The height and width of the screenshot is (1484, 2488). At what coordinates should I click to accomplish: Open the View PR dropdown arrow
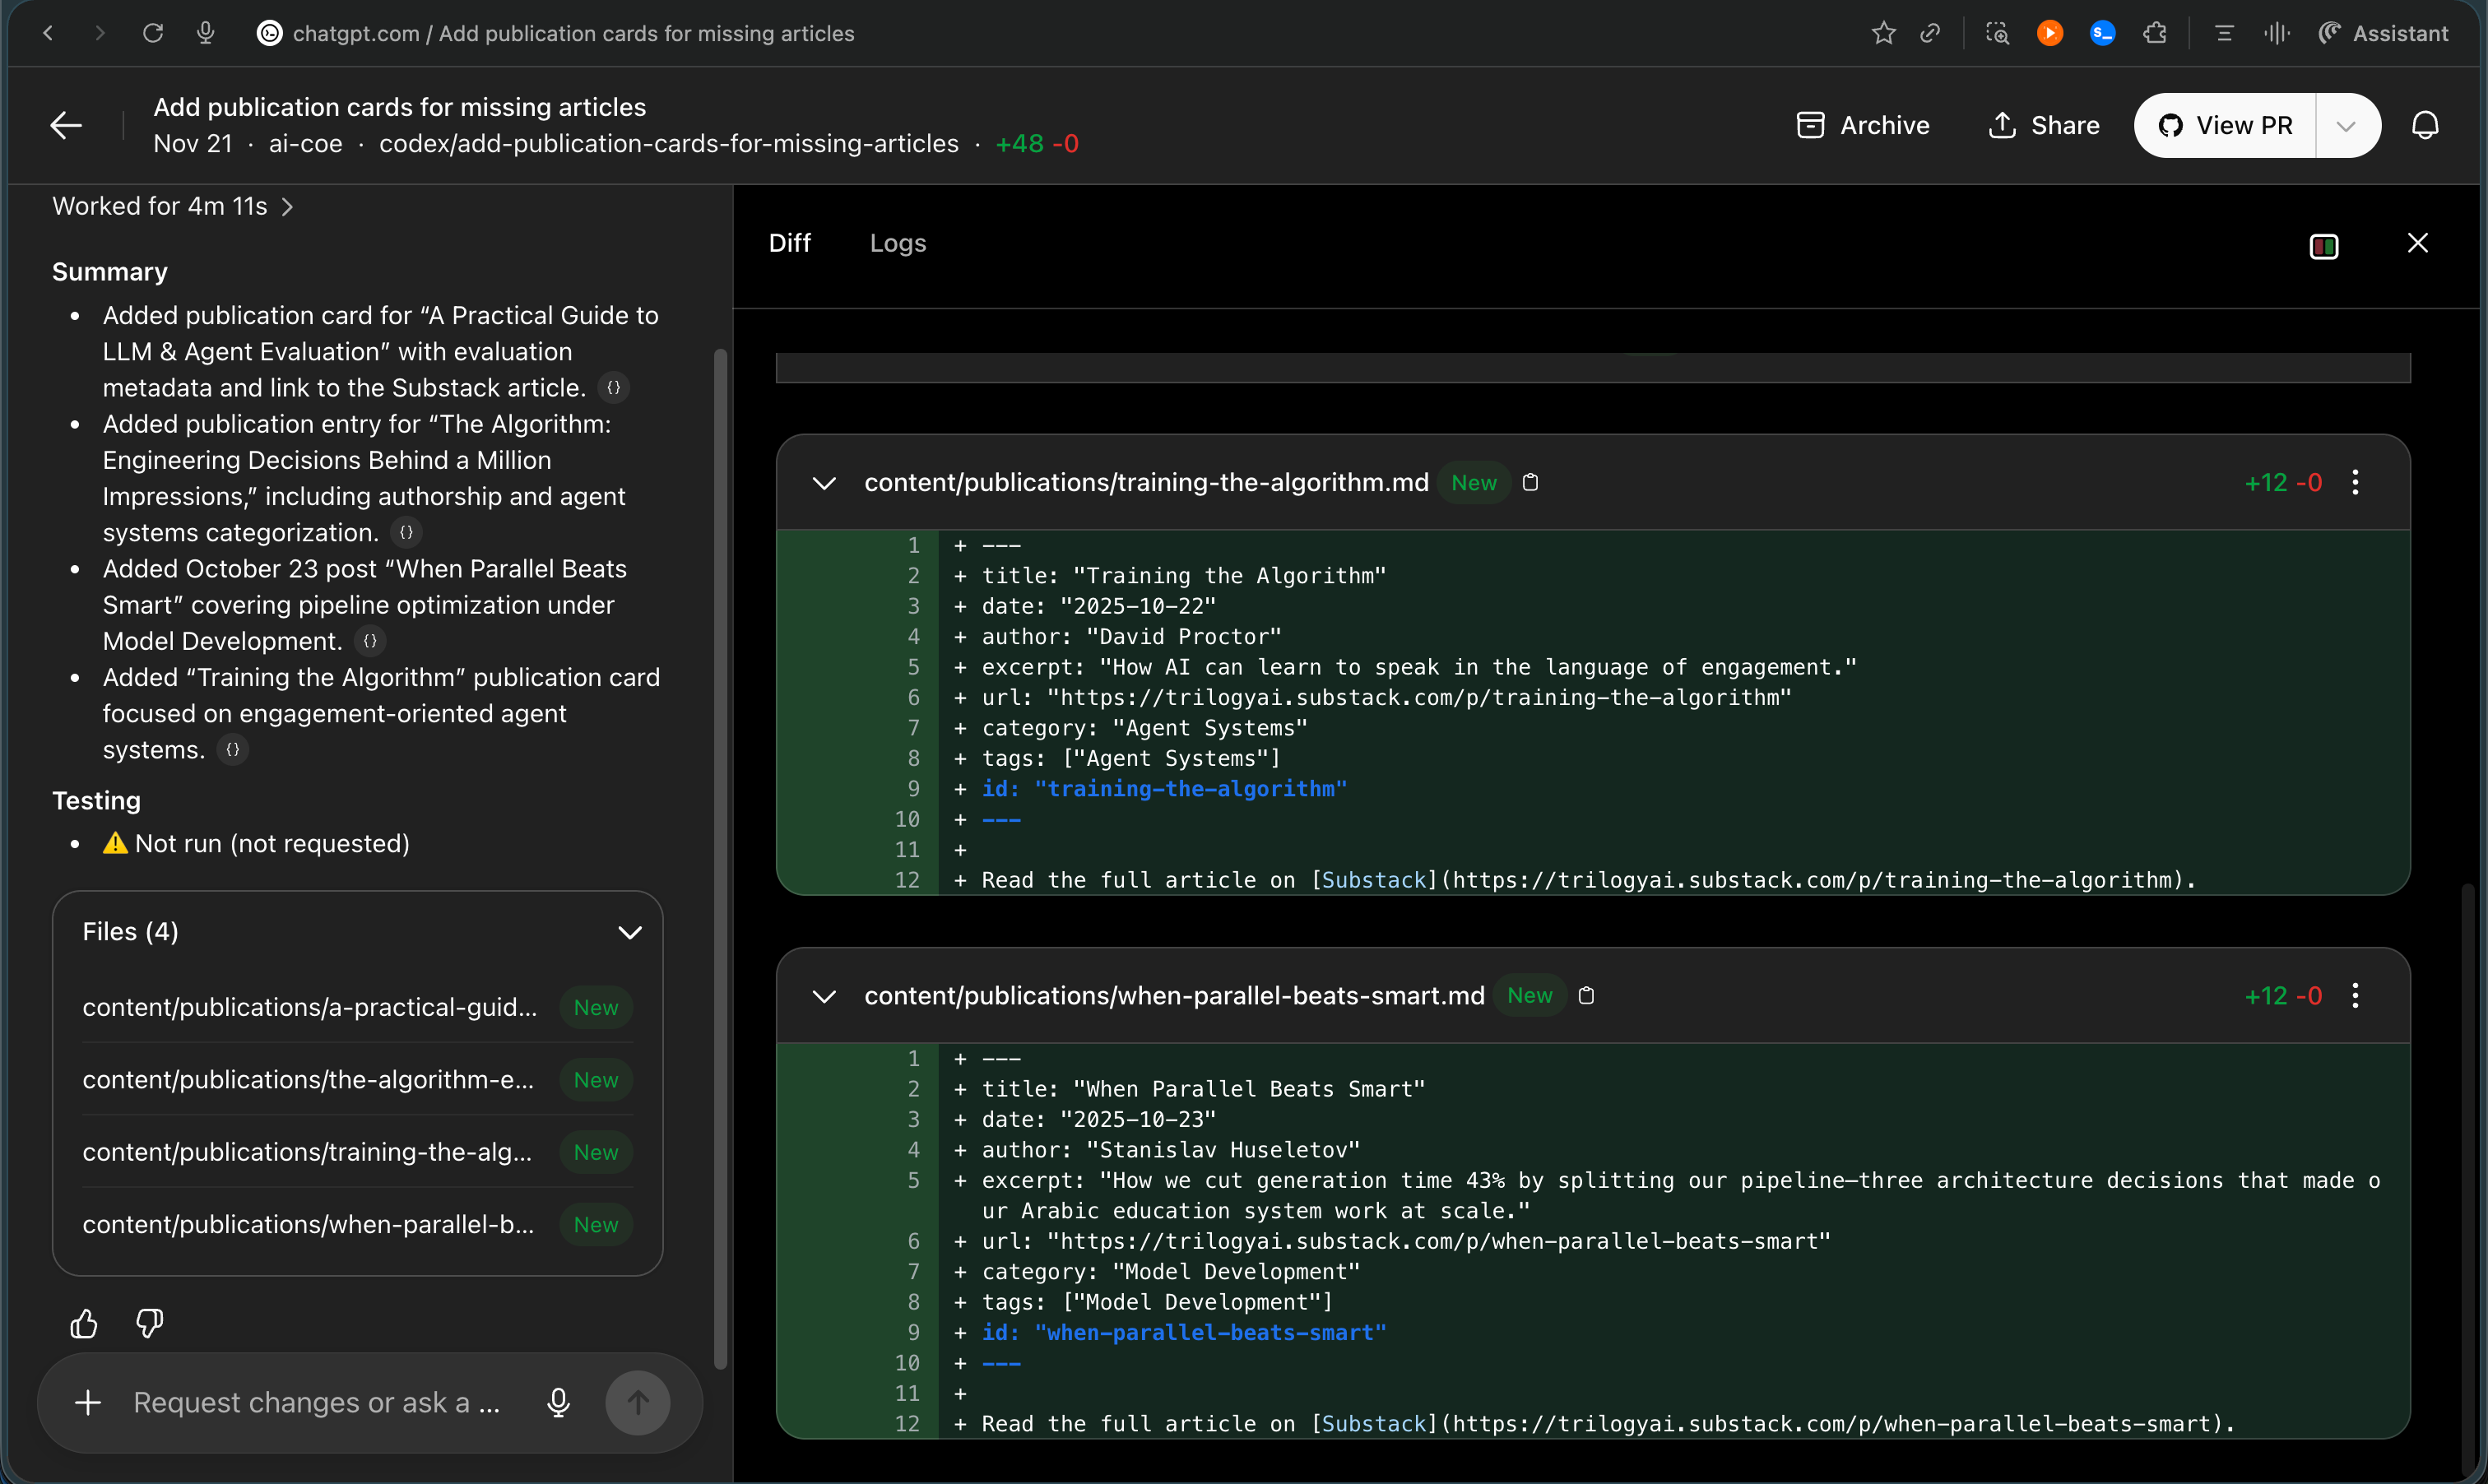[x=2346, y=125]
